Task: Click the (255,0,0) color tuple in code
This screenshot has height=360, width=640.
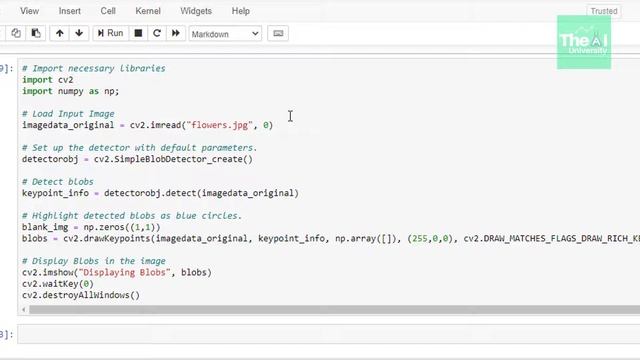Action: coord(430,238)
